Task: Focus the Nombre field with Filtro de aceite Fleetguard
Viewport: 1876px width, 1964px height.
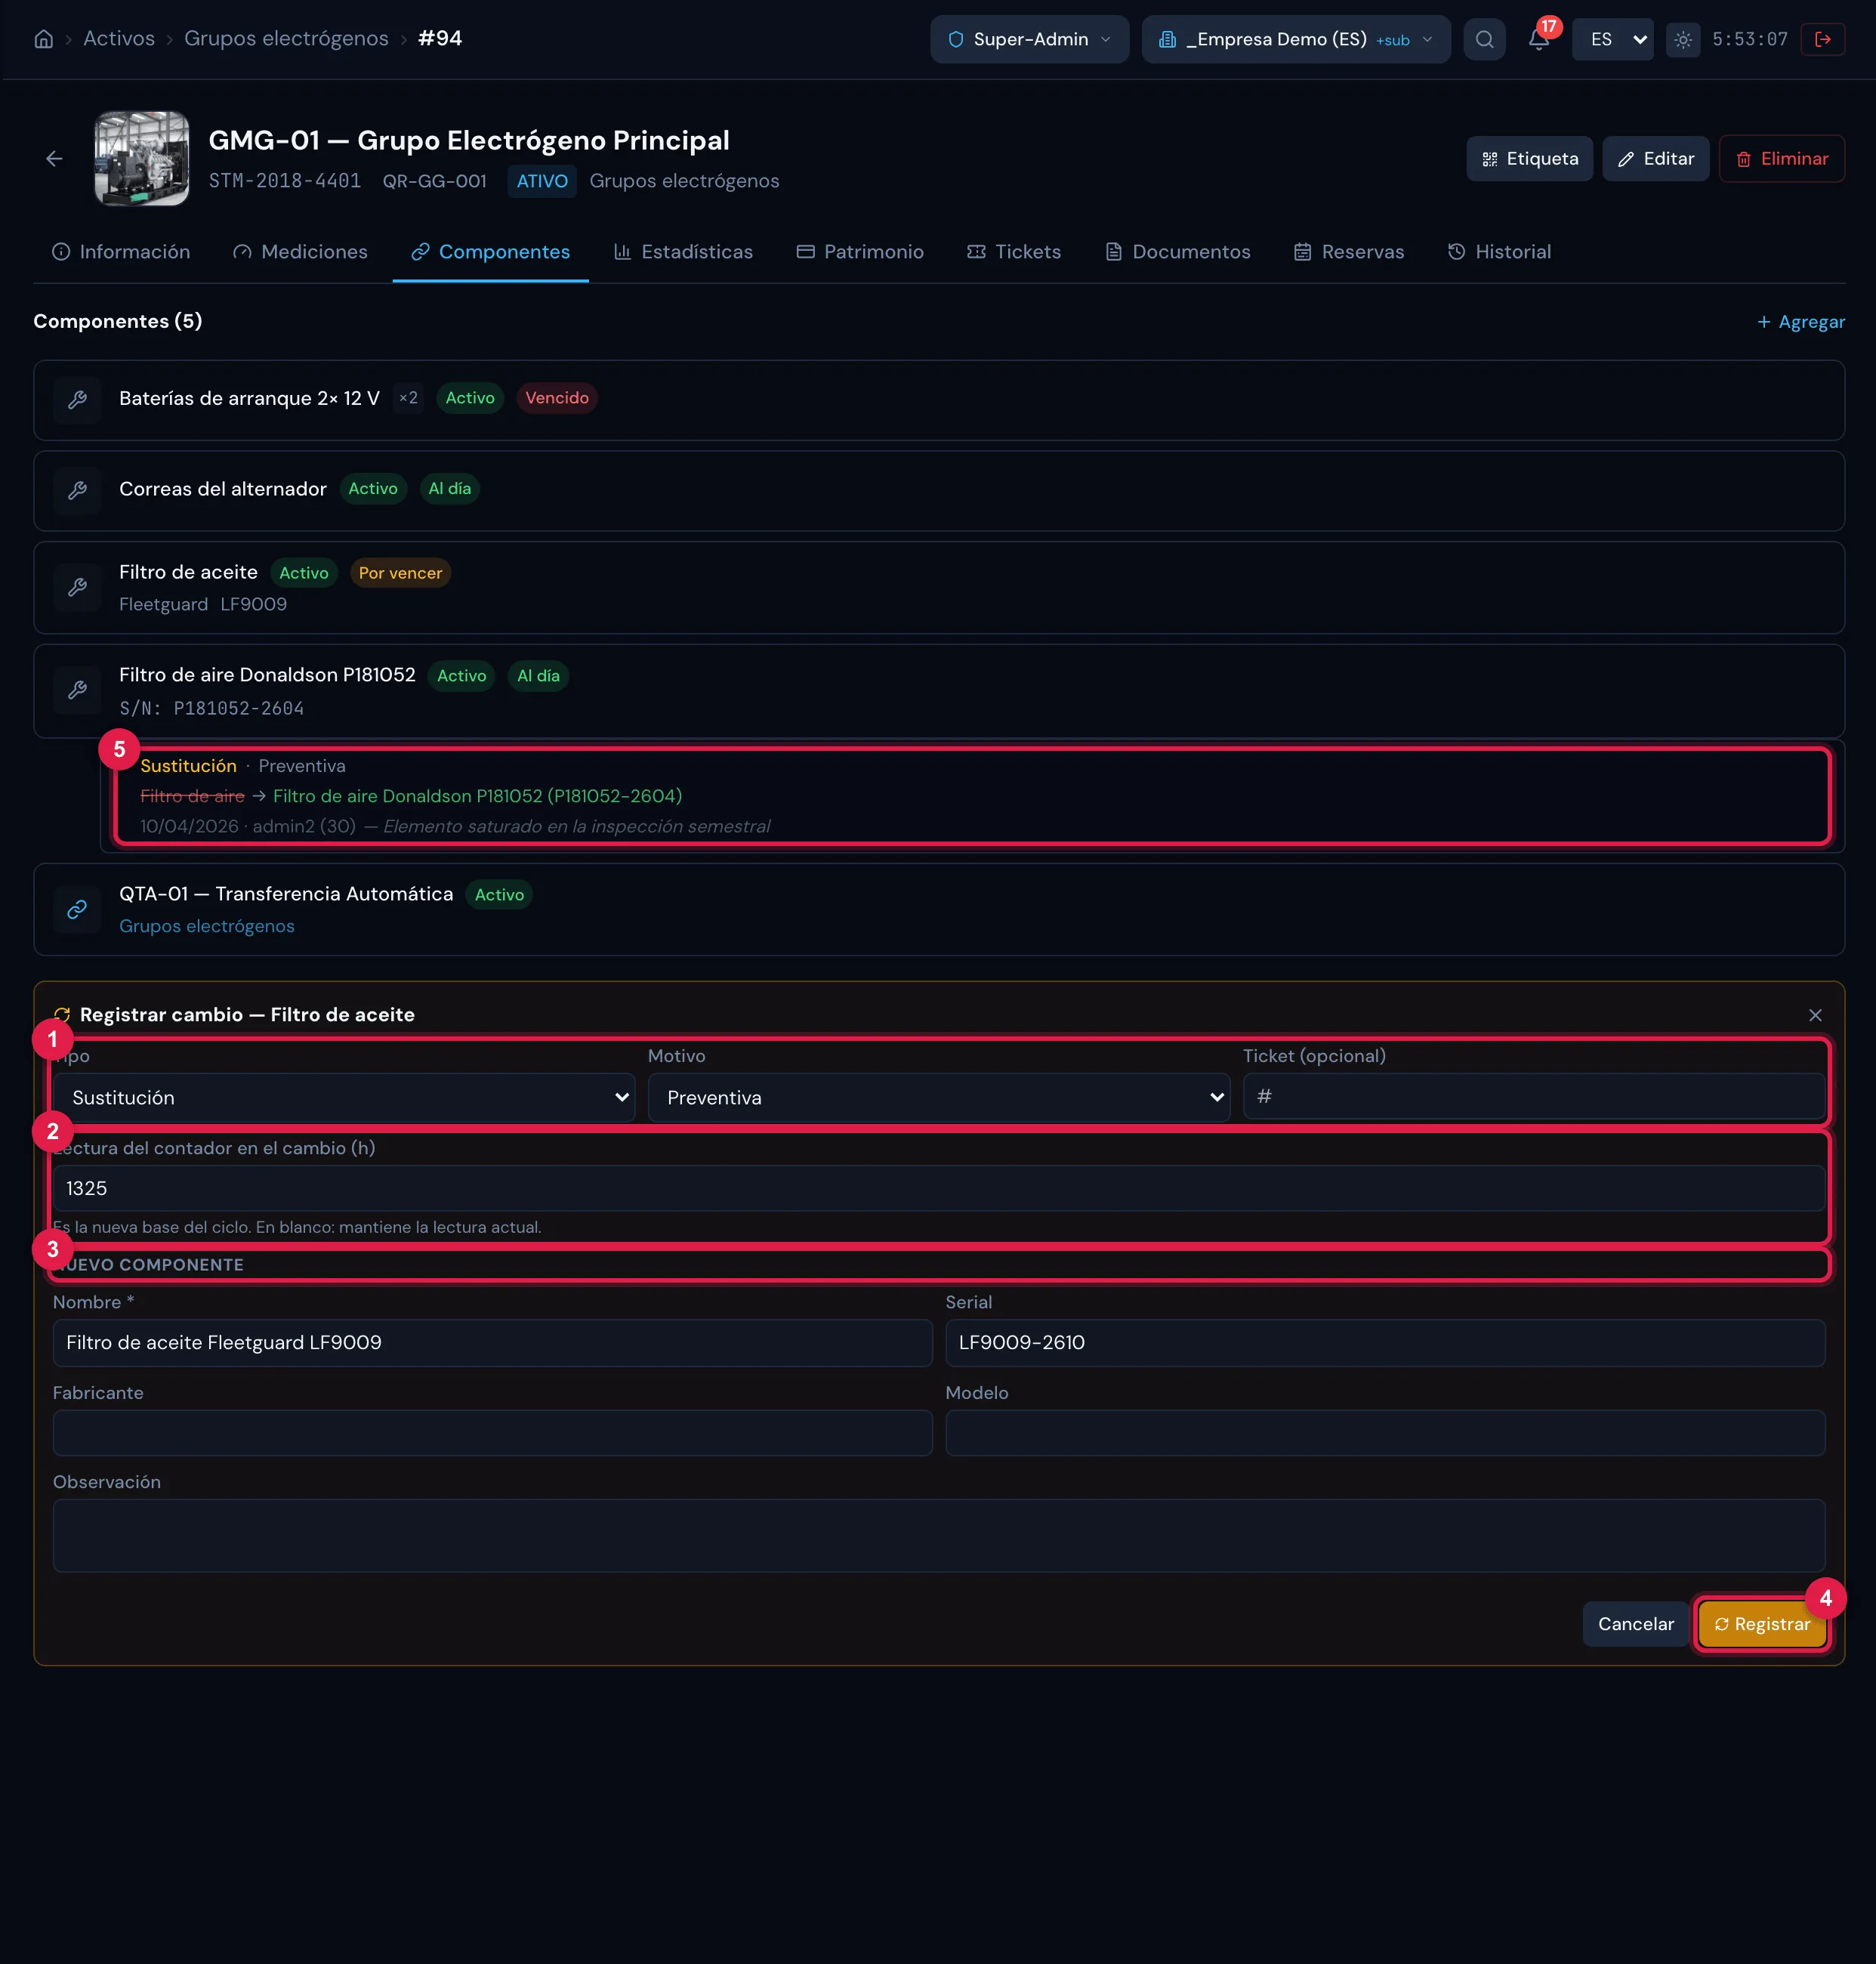Action: point(492,1342)
